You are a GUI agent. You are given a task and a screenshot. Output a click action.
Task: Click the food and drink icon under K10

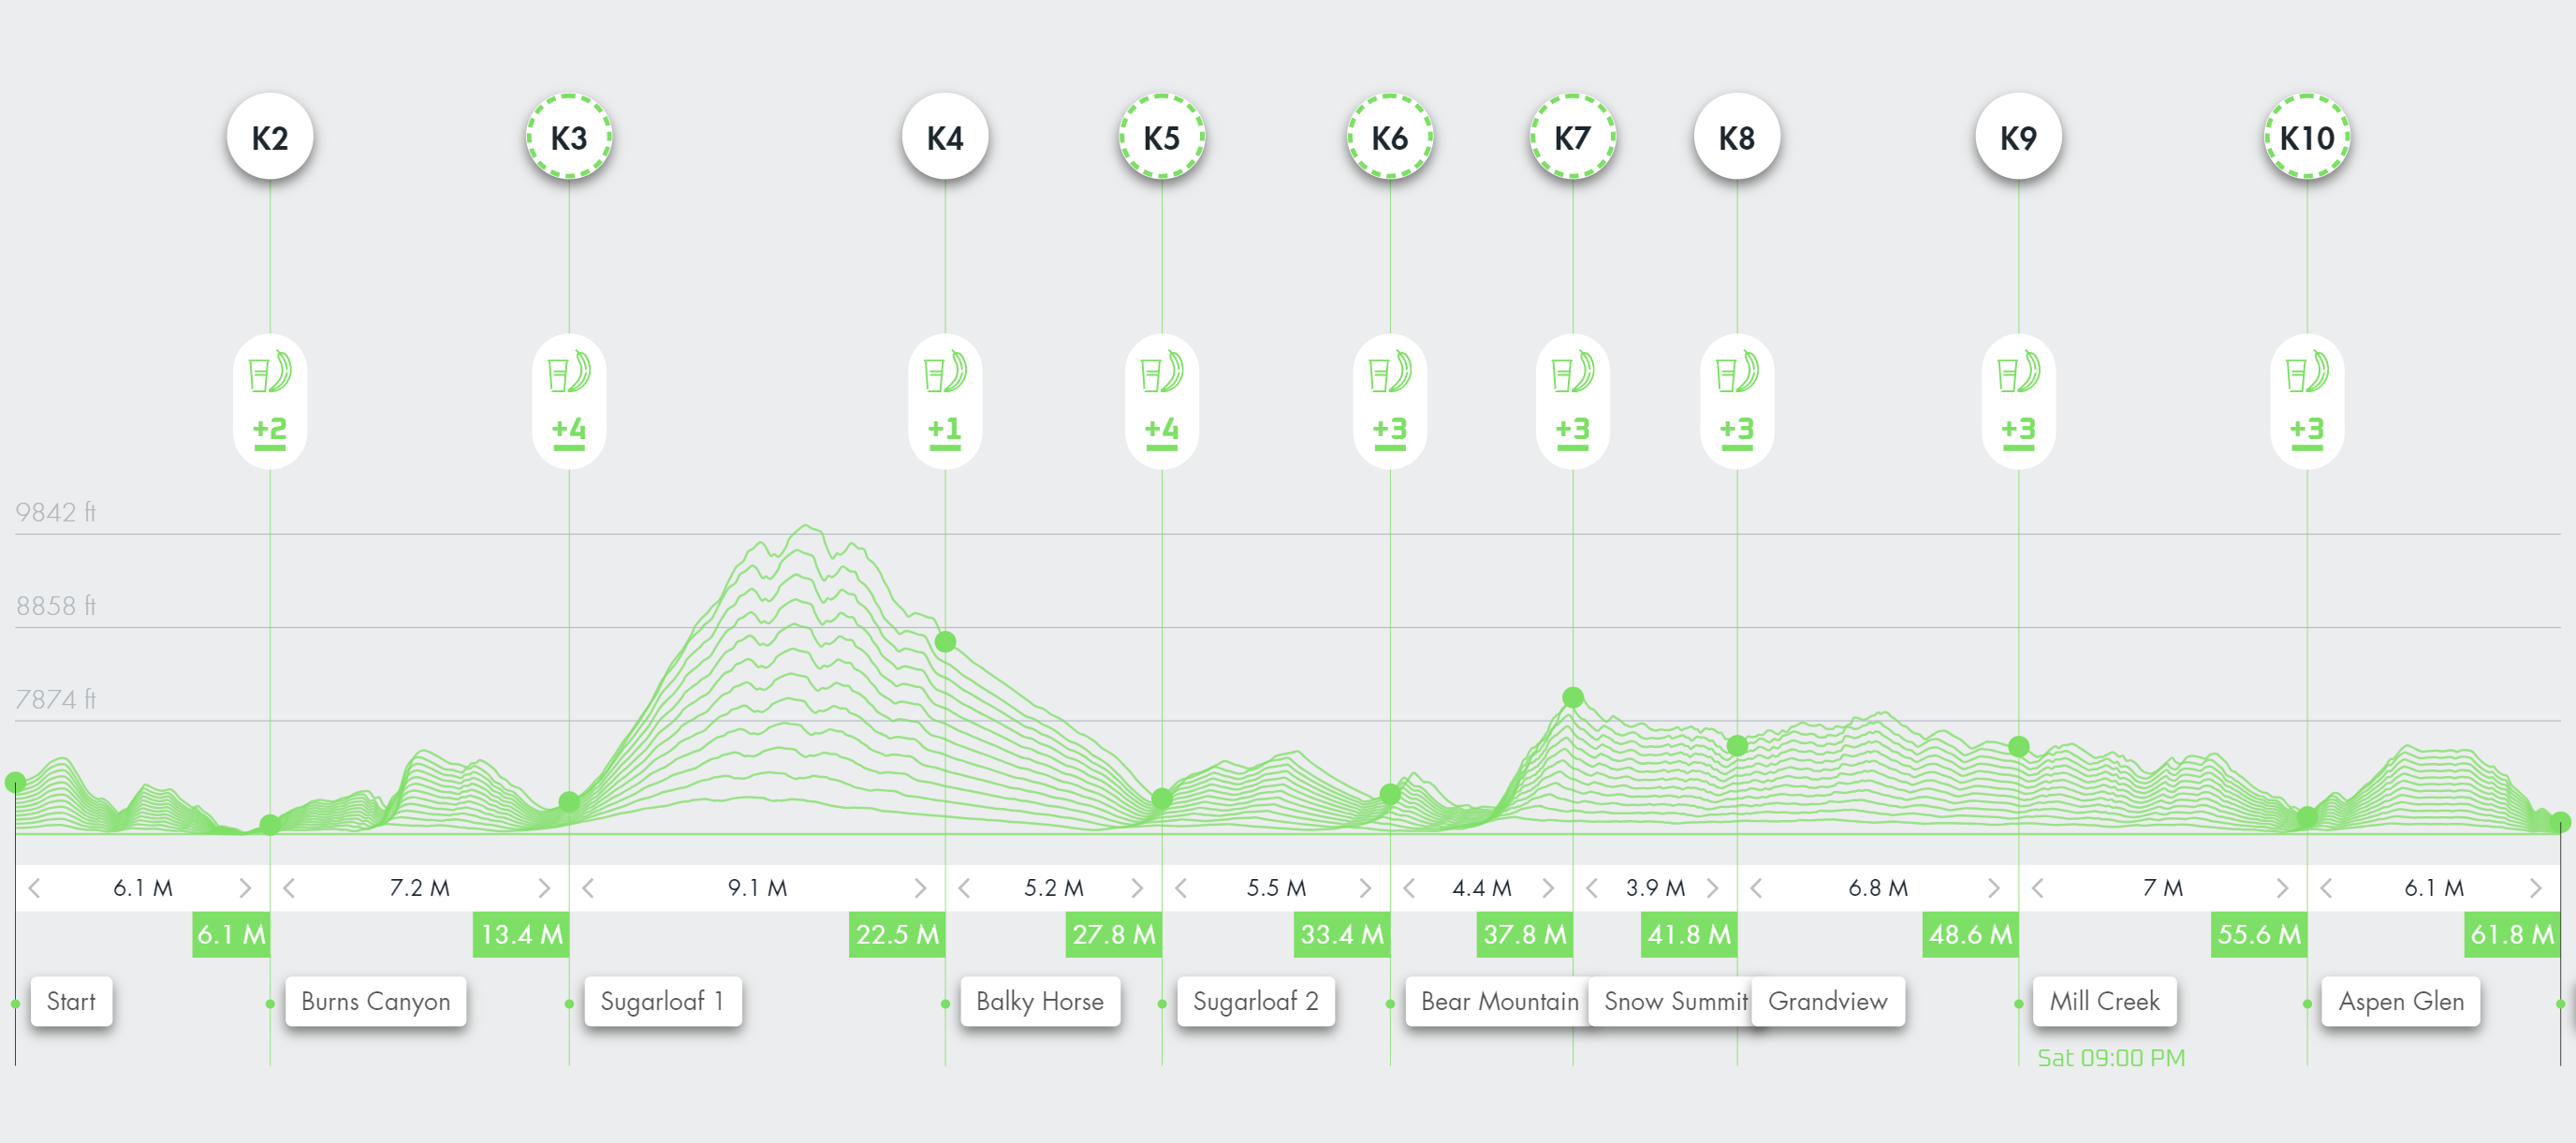2307,372
